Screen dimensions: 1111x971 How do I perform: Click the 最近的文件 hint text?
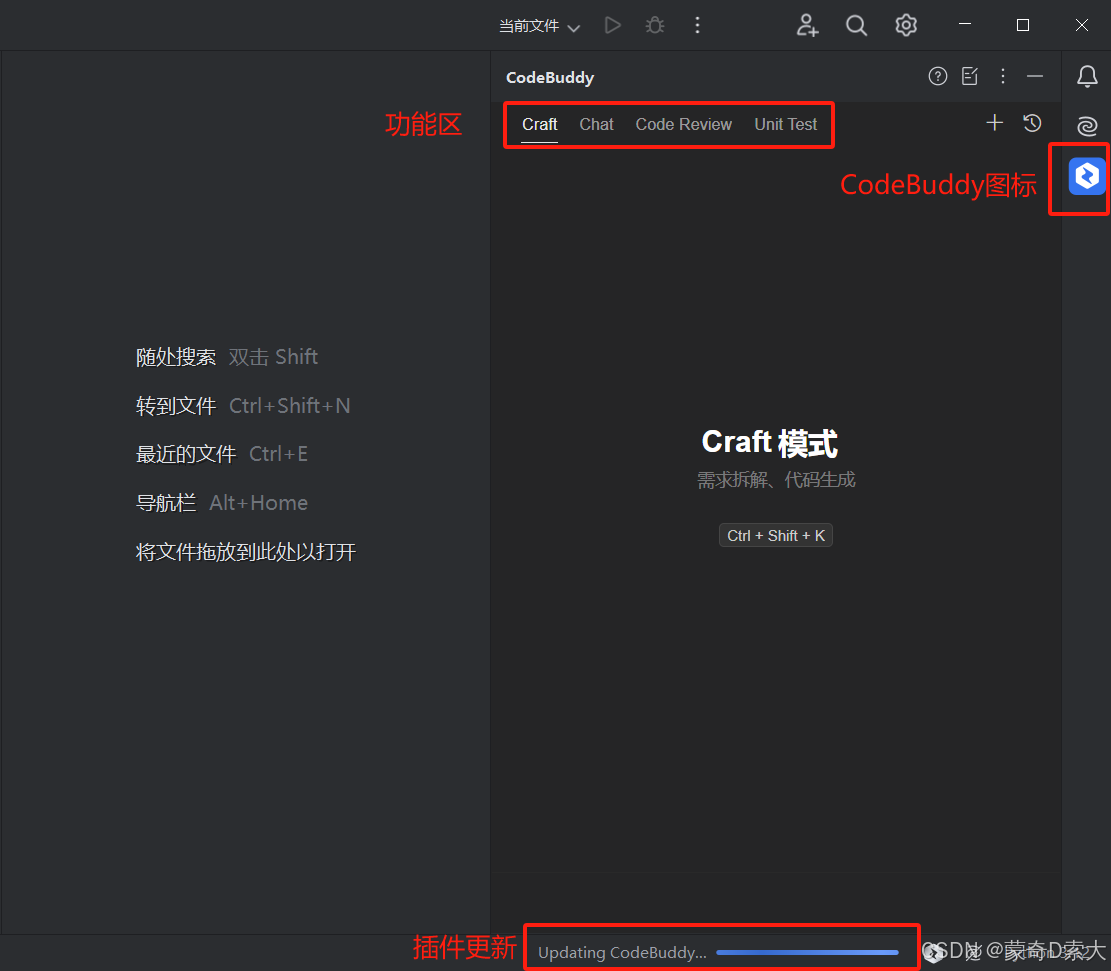[x=186, y=454]
